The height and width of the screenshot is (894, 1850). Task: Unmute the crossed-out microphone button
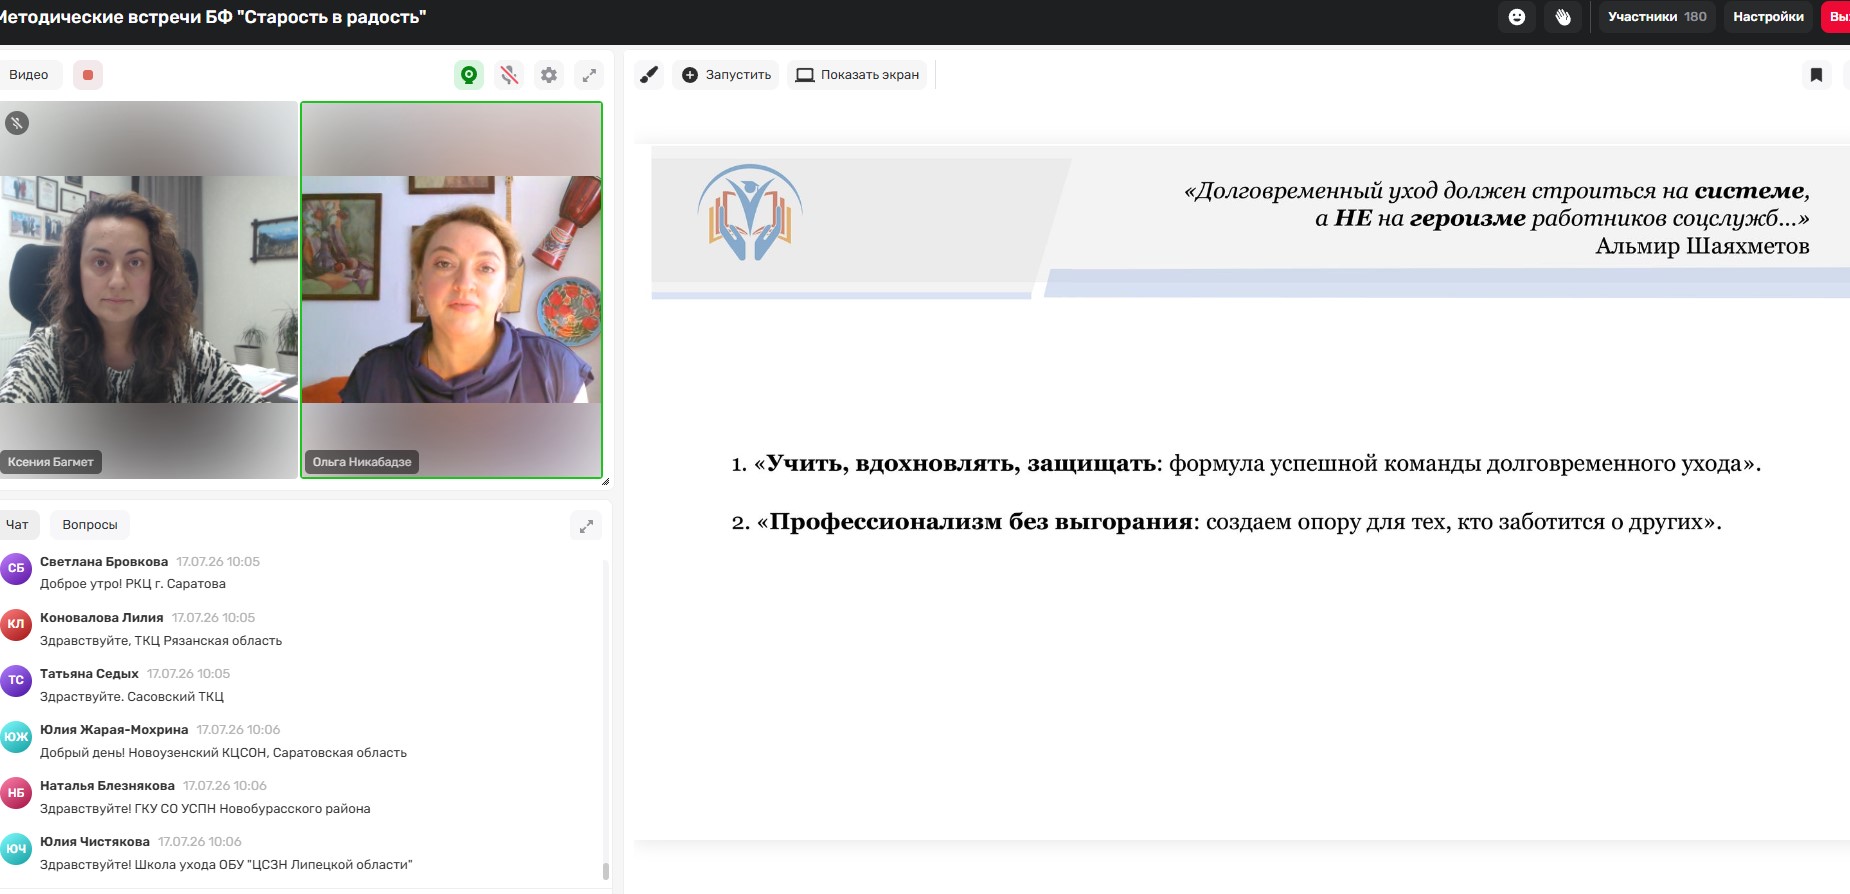[510, 75]
